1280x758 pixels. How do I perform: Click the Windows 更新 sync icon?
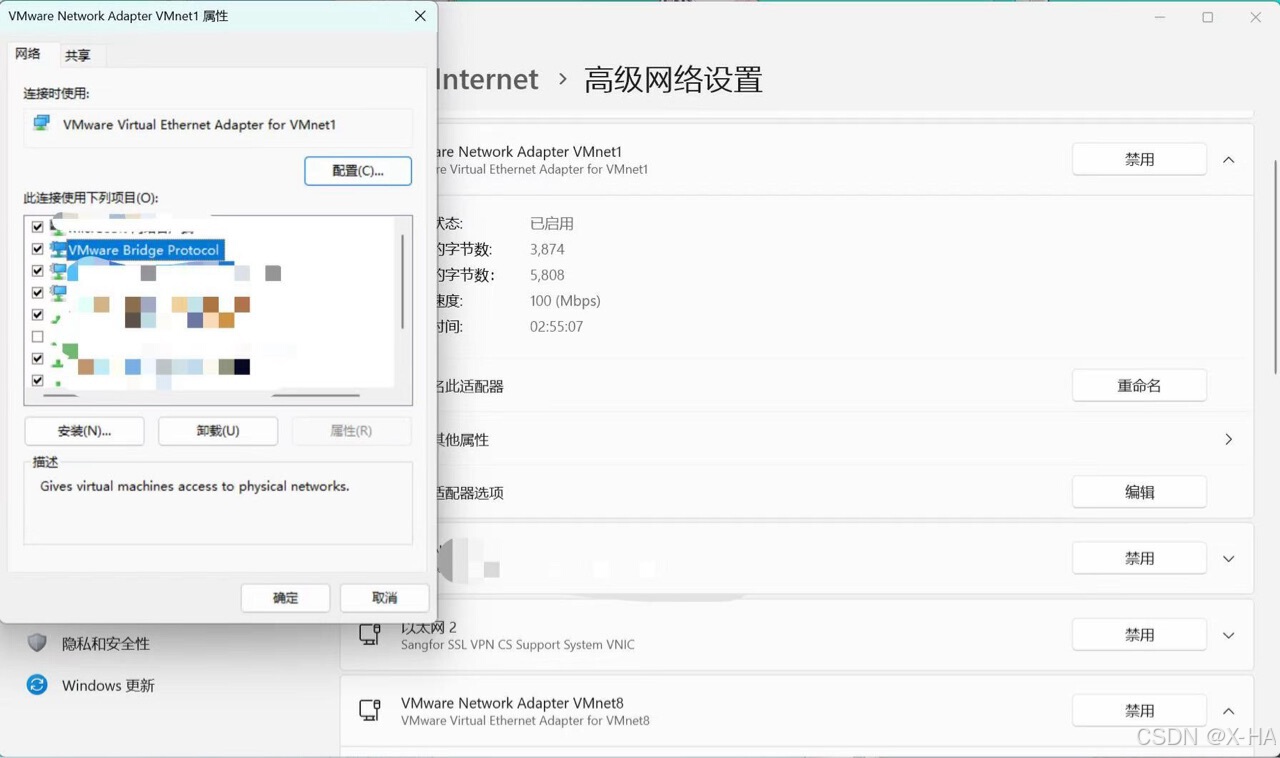click(x=37, y=685)
